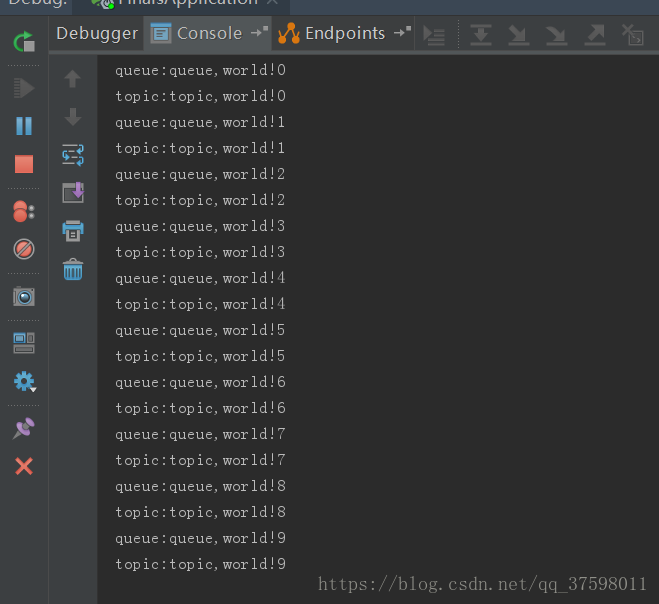
Task: Rerun the application with the green arrow icon
Action: 24,42
